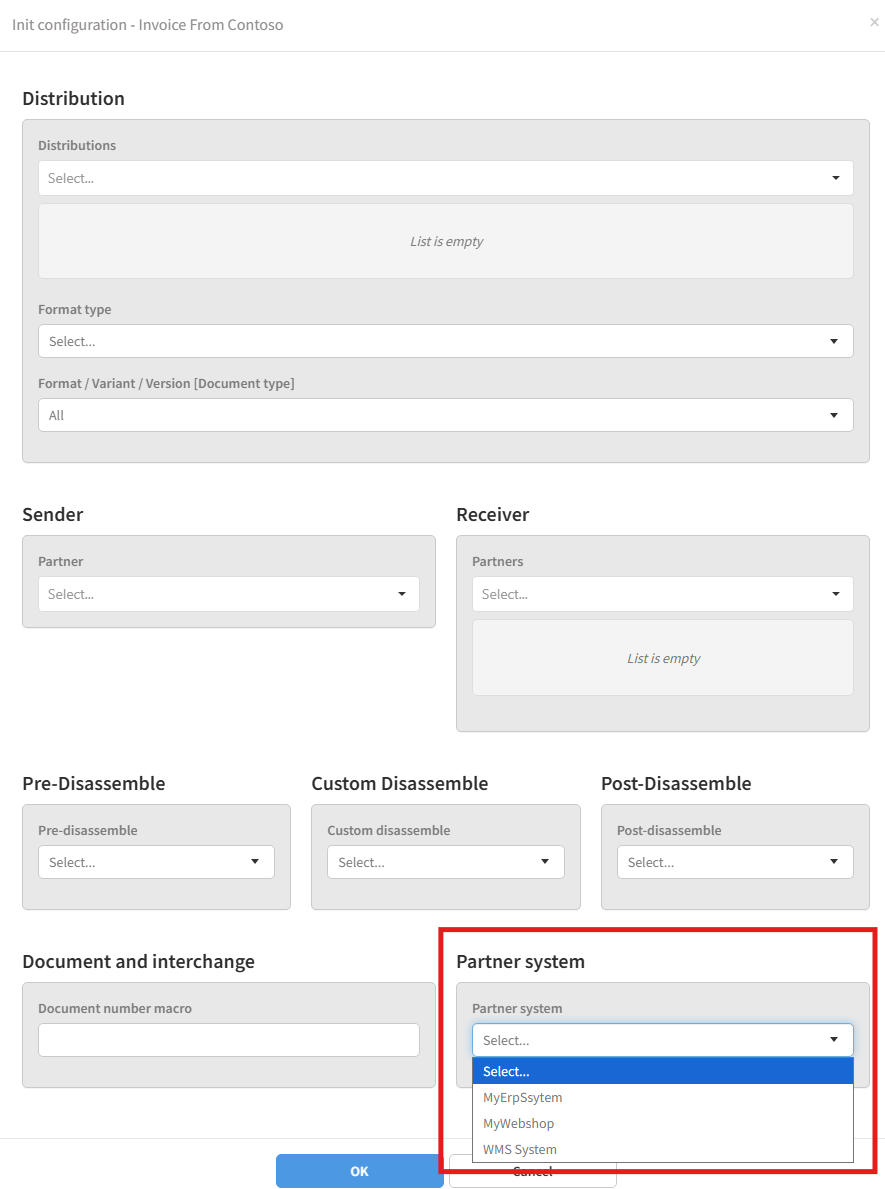Click the Distributions dropdown arrow icon
This screenshot has height=1189, width=885.
835,178
